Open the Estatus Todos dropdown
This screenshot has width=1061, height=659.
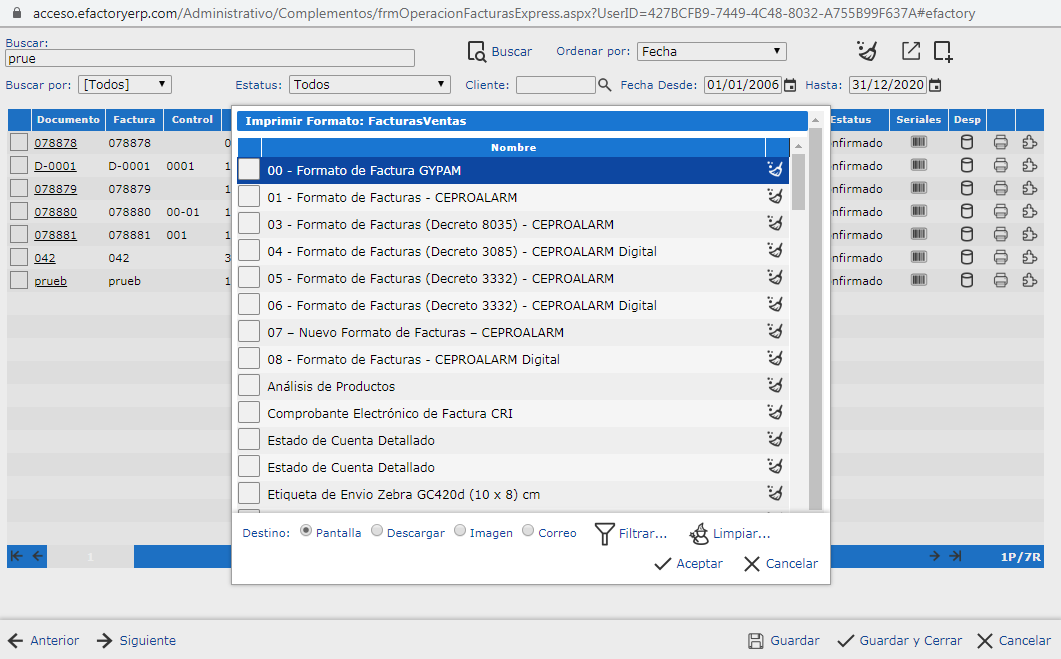click(x=369, y=85)
